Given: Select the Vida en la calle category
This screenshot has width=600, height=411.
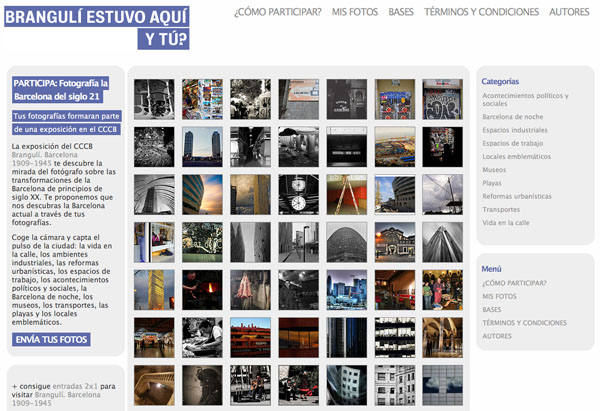Looking at the screenshot, I should (507, 223).
